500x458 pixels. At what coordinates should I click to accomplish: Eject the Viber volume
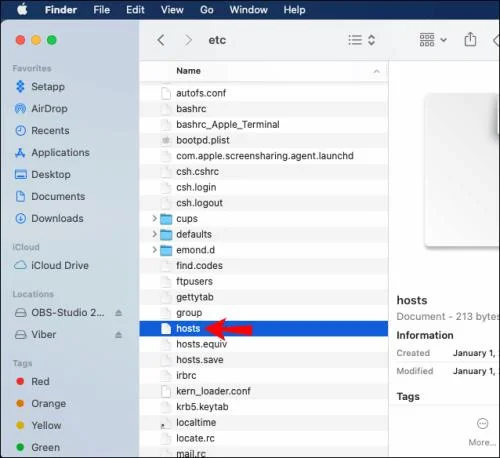(118, 335)
